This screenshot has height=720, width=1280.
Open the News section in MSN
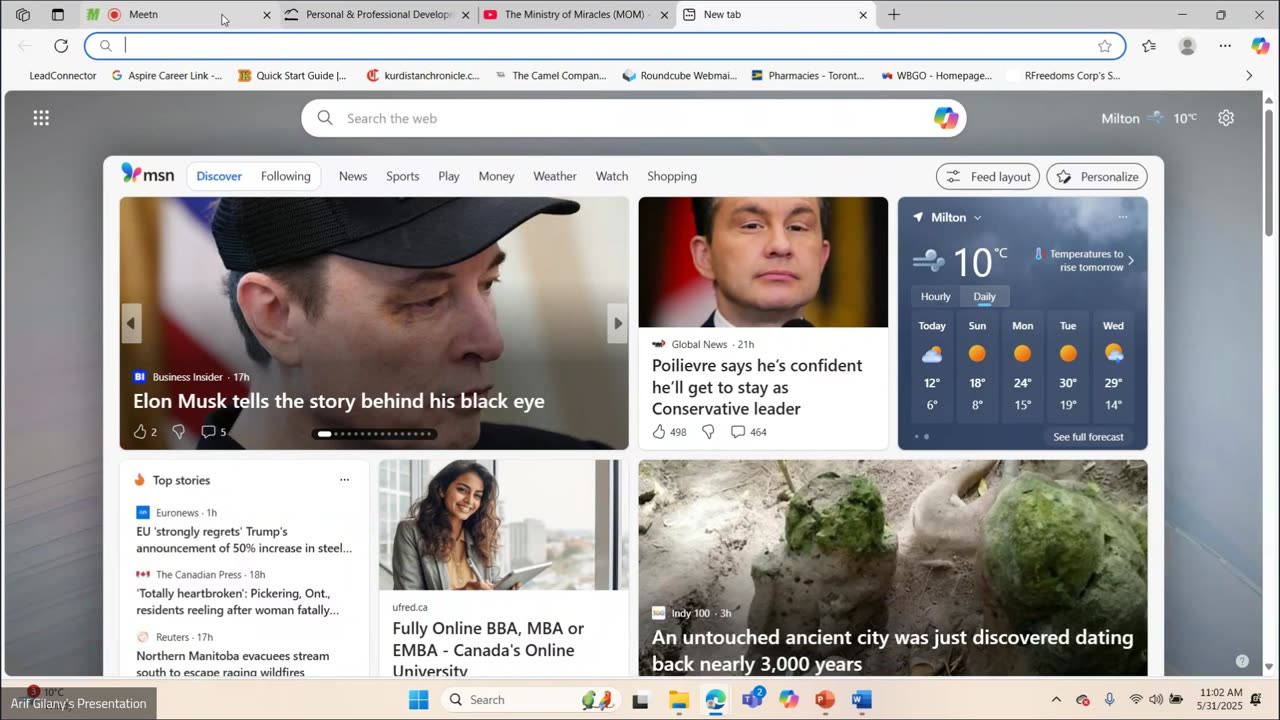point(353,176)
